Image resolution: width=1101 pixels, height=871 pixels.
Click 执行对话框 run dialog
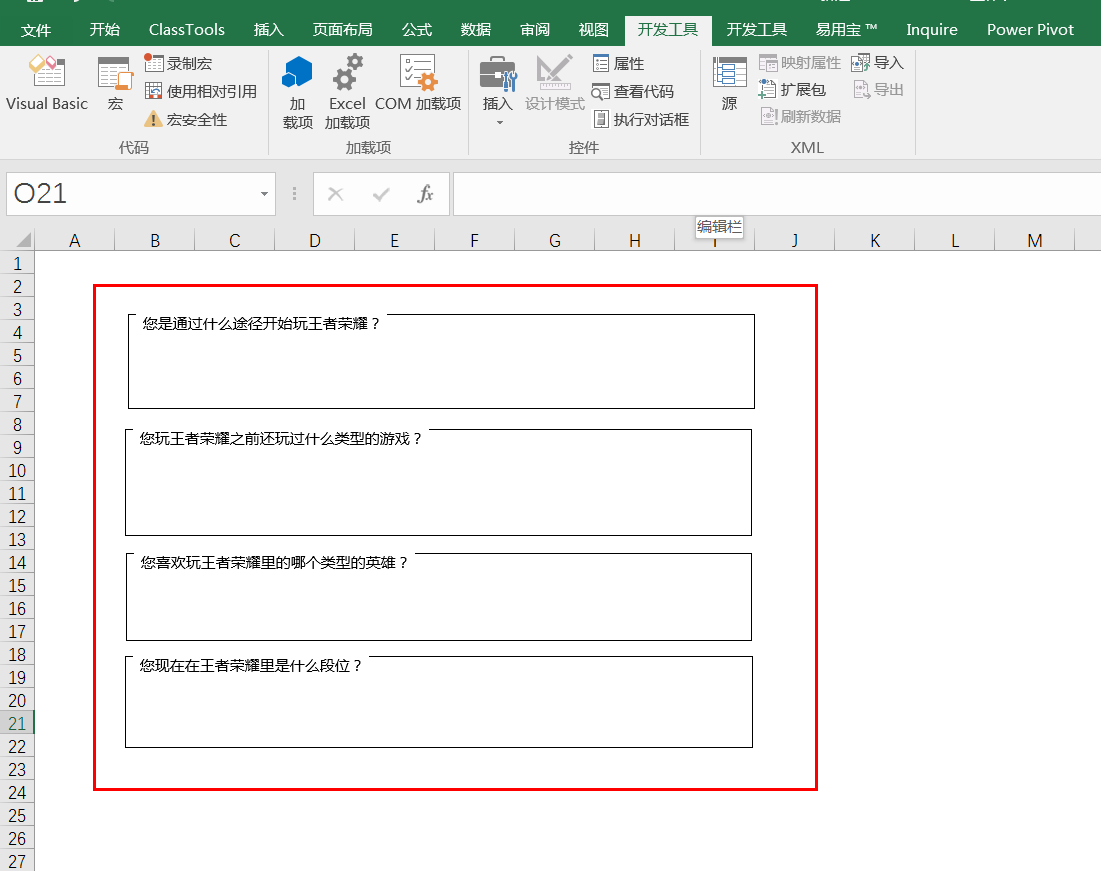point(641,119)
